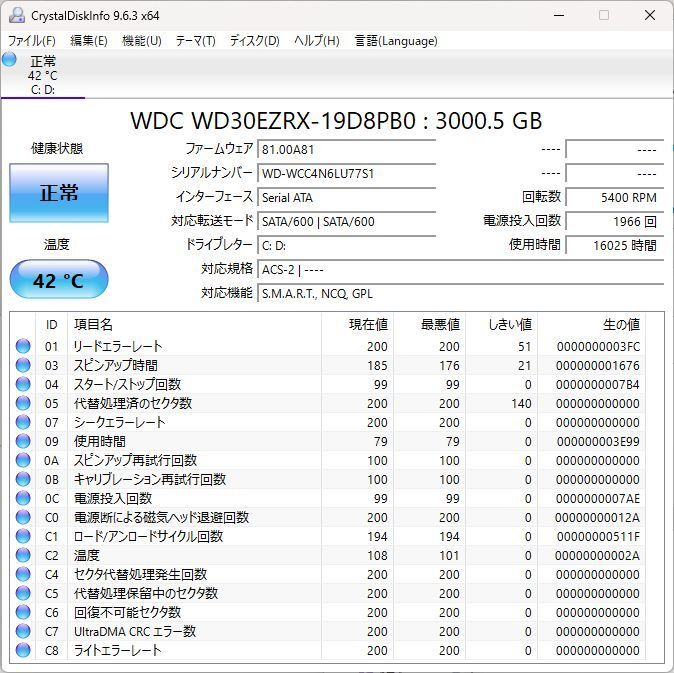Open the 編集(E) menu
This screenshot has width=674, height=673.
[x=89, y=41]
